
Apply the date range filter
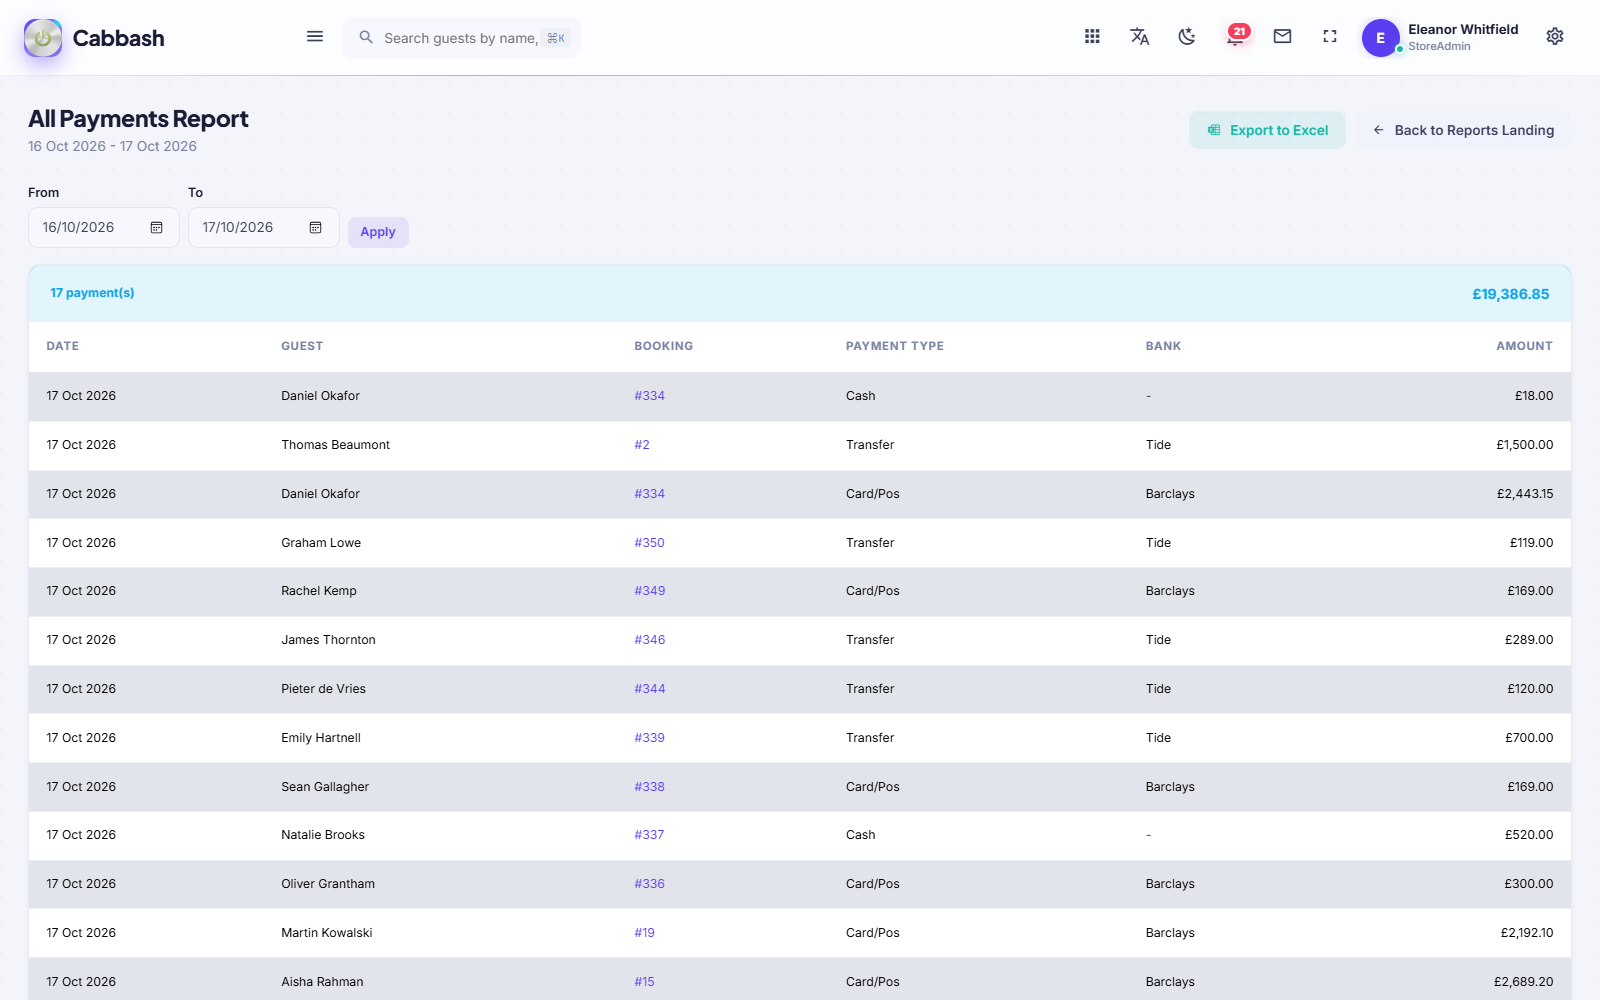point(378,232)
